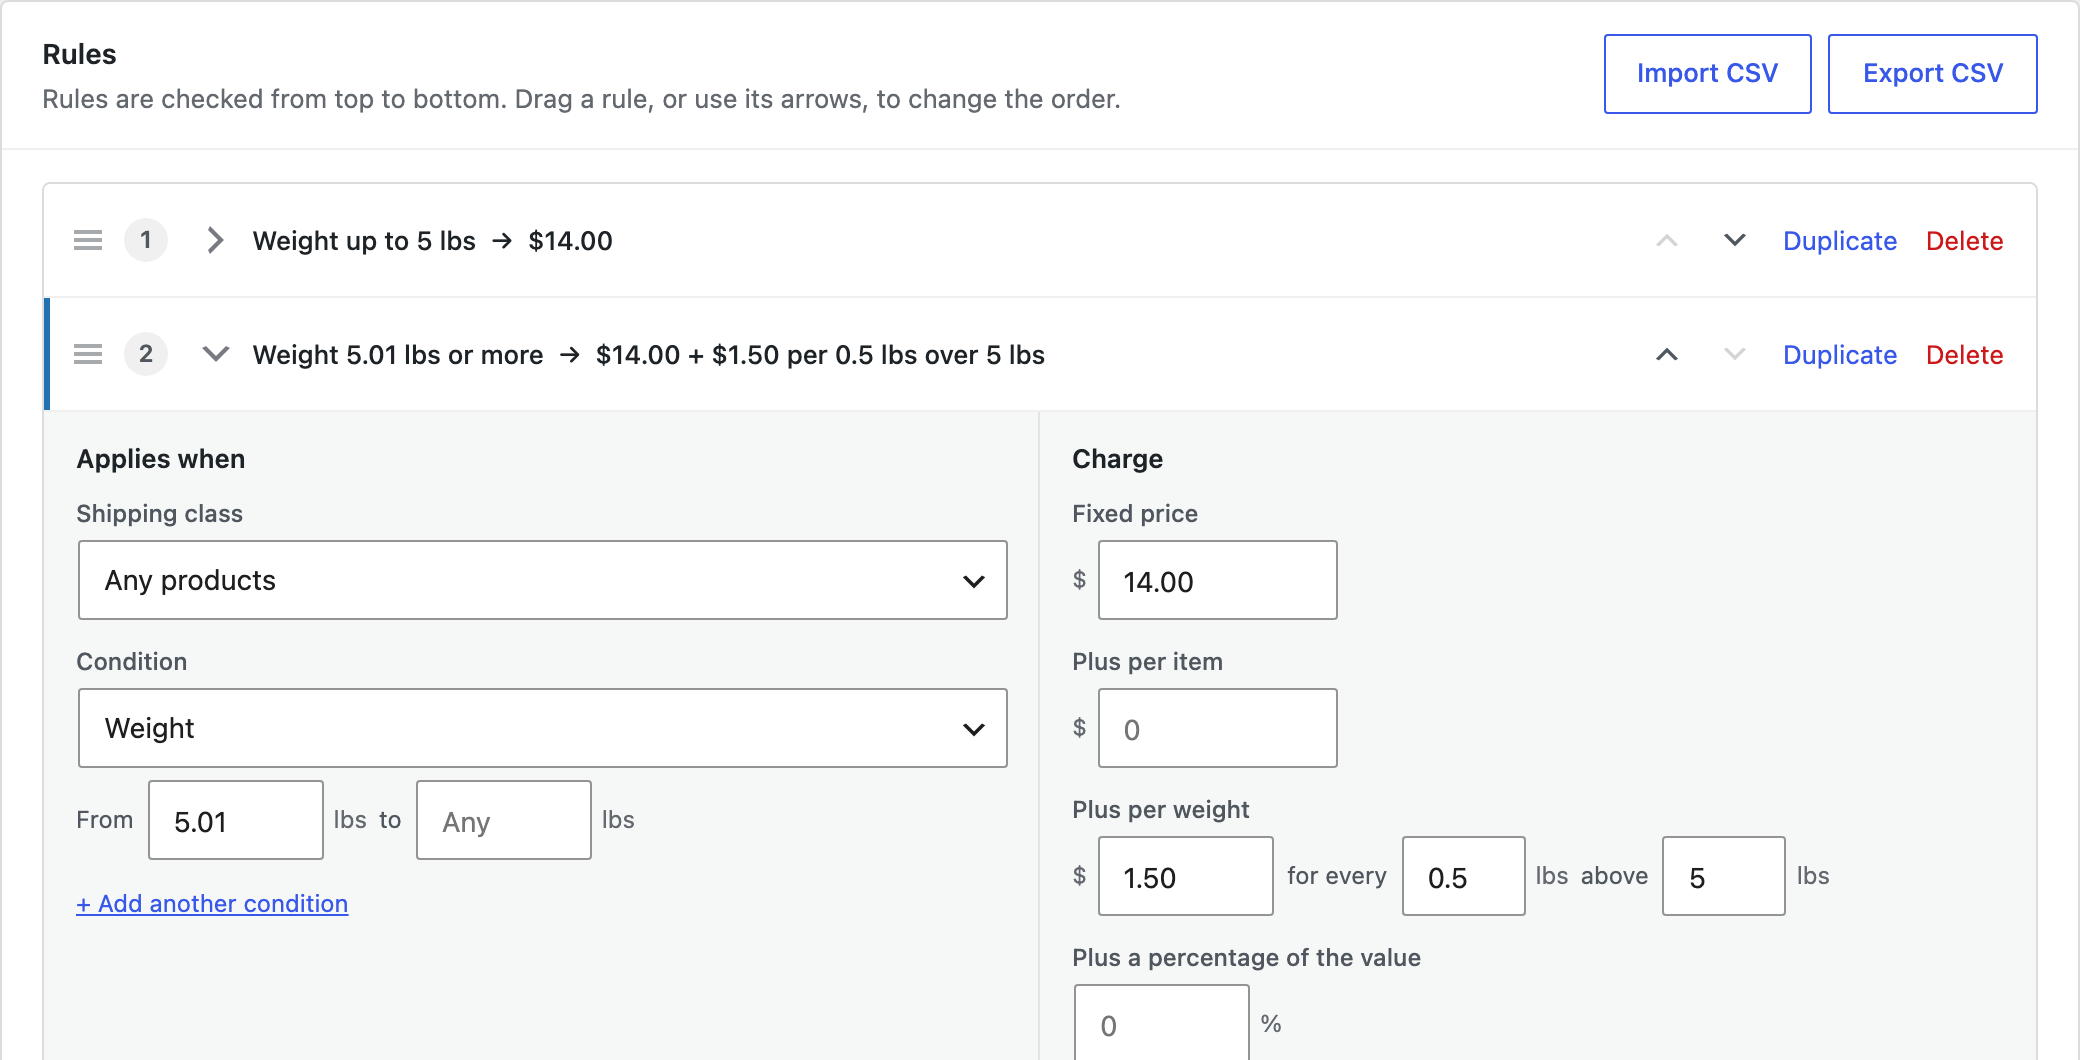
Task: Click the From weight field with 5.01
Action: tap(236, 820)
